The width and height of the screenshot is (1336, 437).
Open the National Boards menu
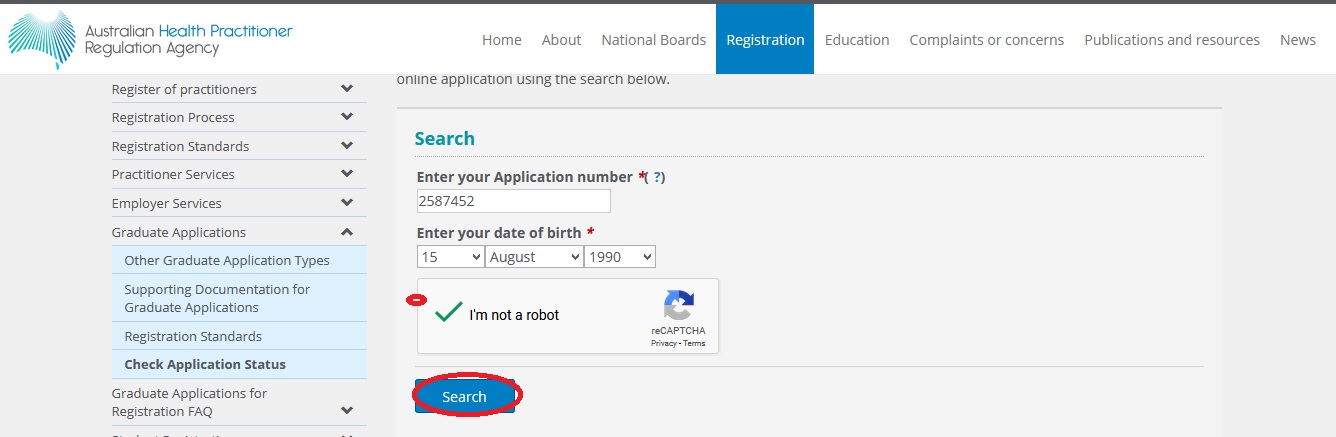653,40
